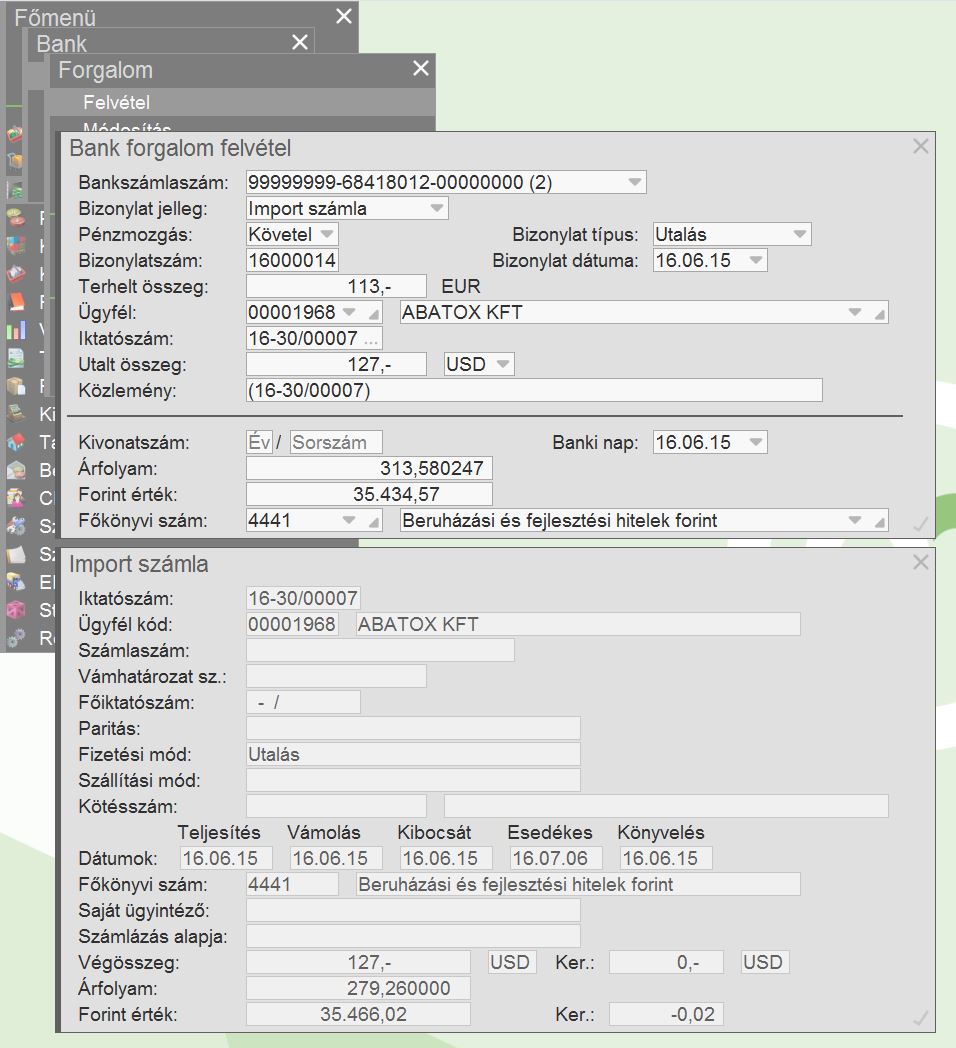Open the Banki nap date picker
956x1048 pixels.
click(755, 443)
